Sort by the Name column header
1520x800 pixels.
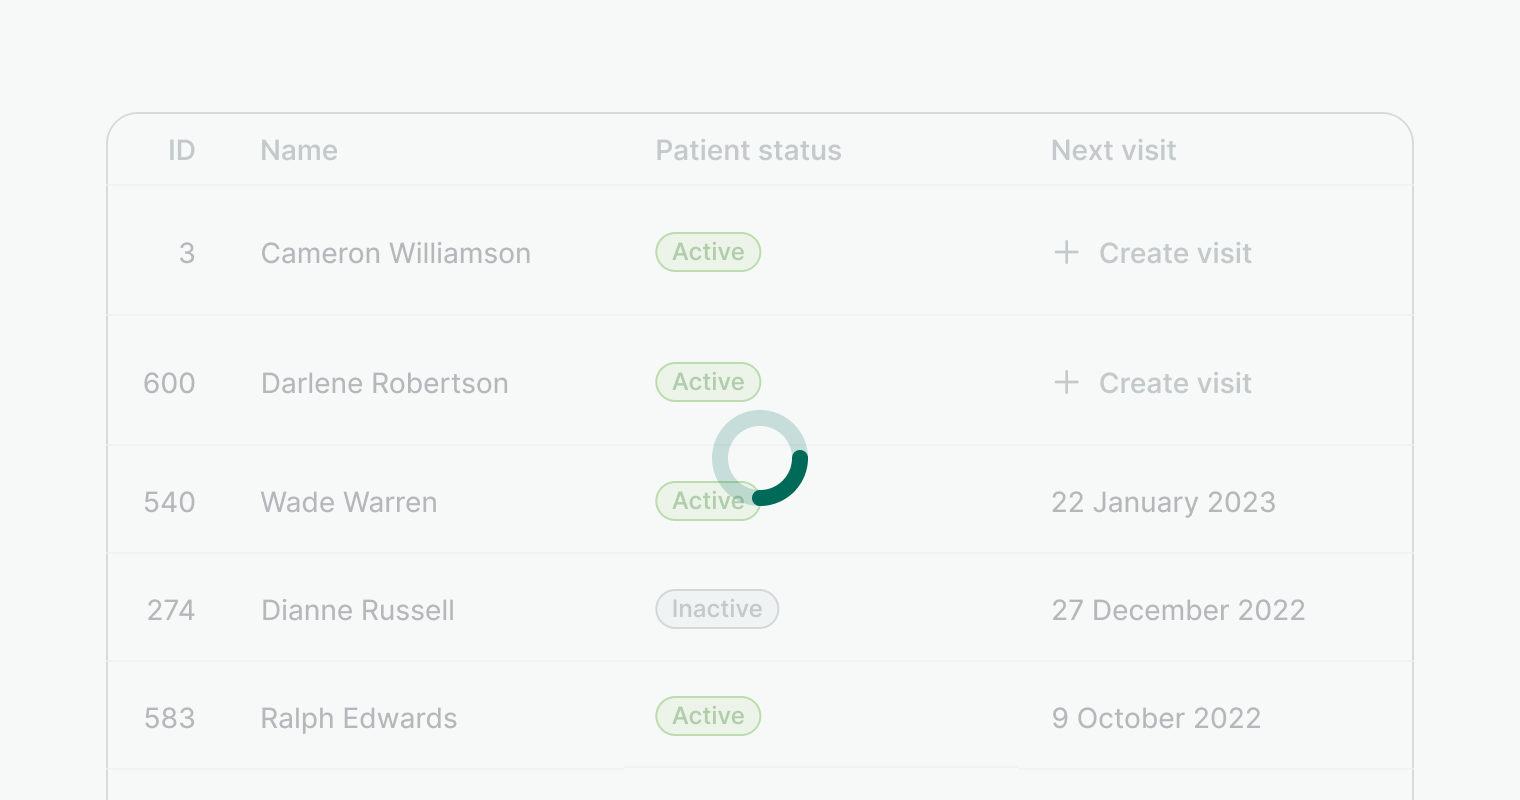[x=299, y=150]
